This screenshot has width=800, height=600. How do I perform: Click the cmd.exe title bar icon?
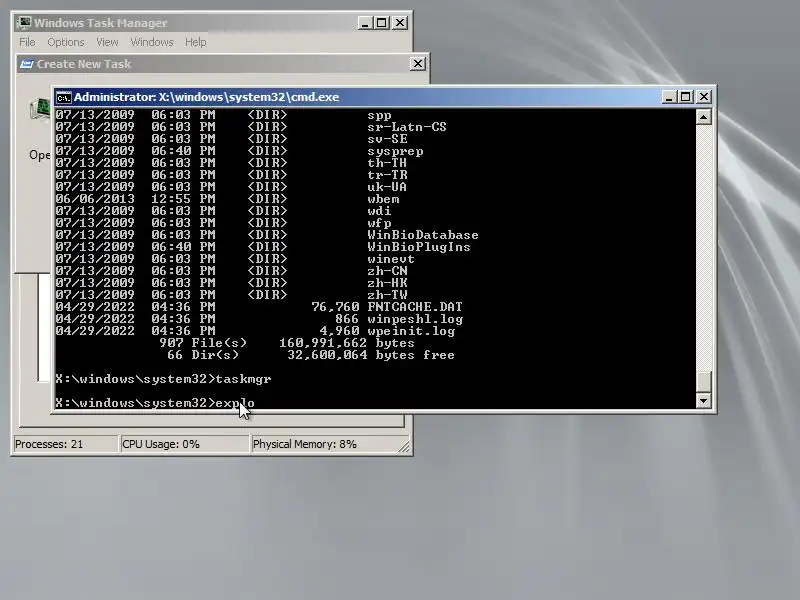tap(63, 97)
